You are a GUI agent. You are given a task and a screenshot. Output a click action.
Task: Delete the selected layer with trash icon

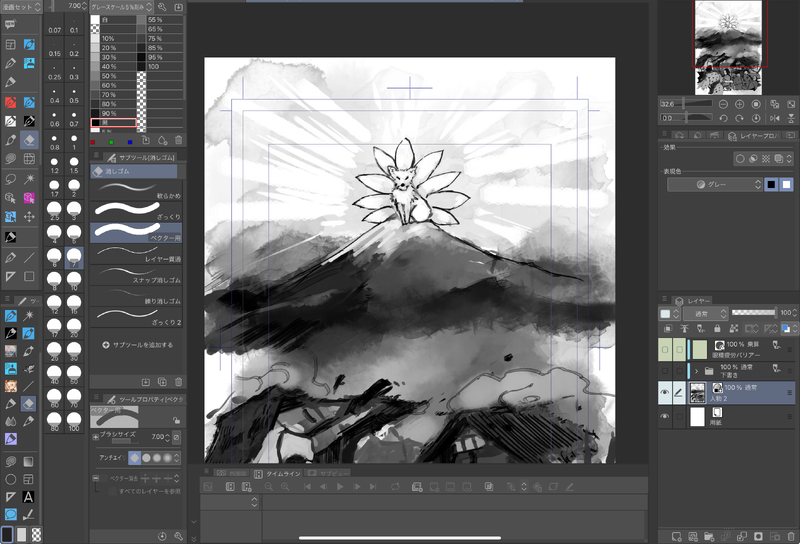(791, 536)
